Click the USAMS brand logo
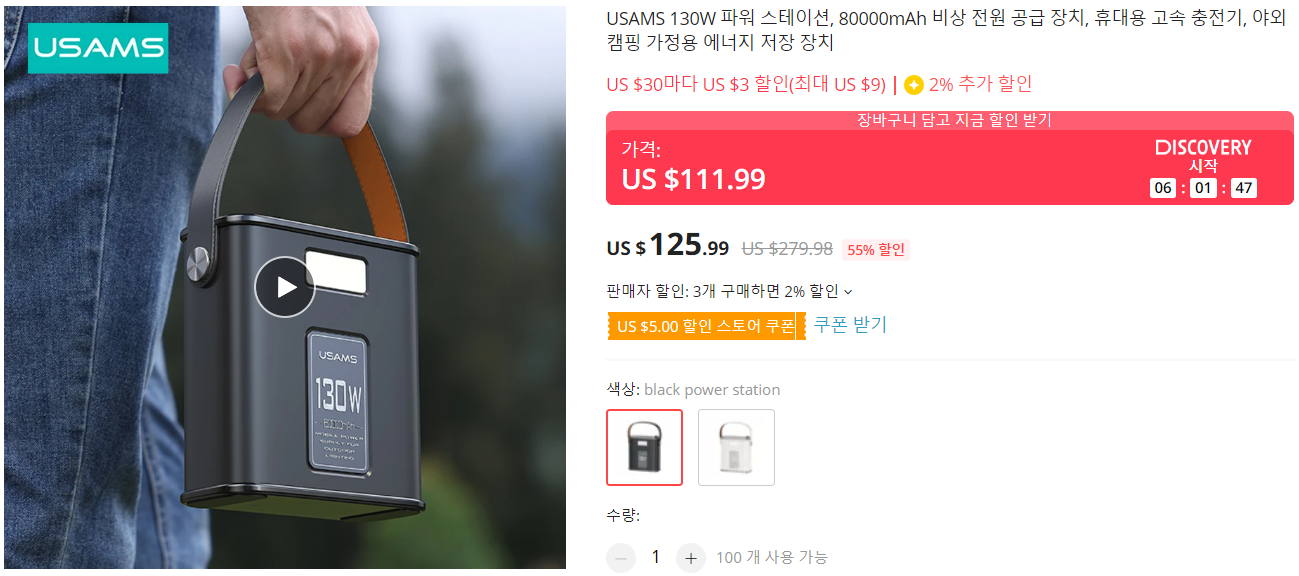This screenshot has height=576, width=1299. [98, 48]
